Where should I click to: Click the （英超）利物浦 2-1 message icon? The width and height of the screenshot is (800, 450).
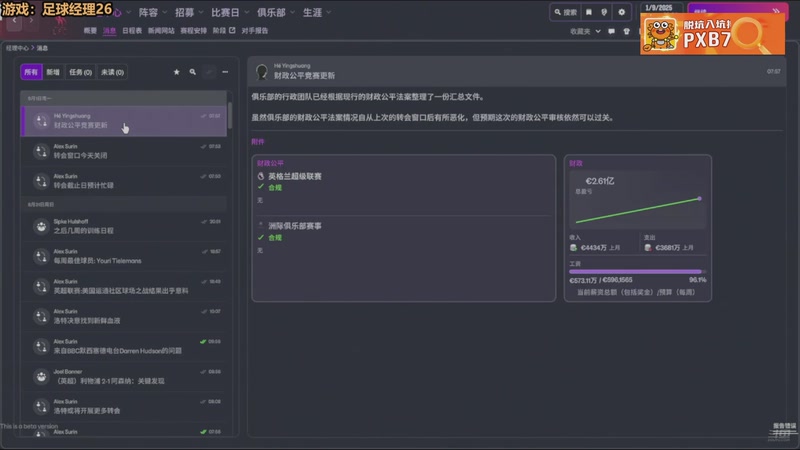pyautogui.click(x=41, y=377)
